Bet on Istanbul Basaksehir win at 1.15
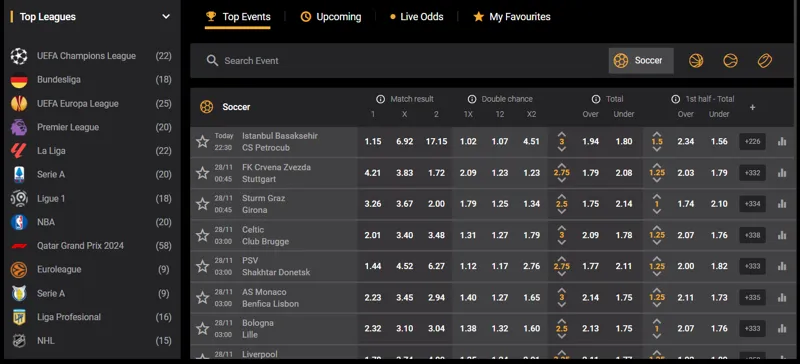The width and height of the screenshot is (800, 364). pos(373,141)
